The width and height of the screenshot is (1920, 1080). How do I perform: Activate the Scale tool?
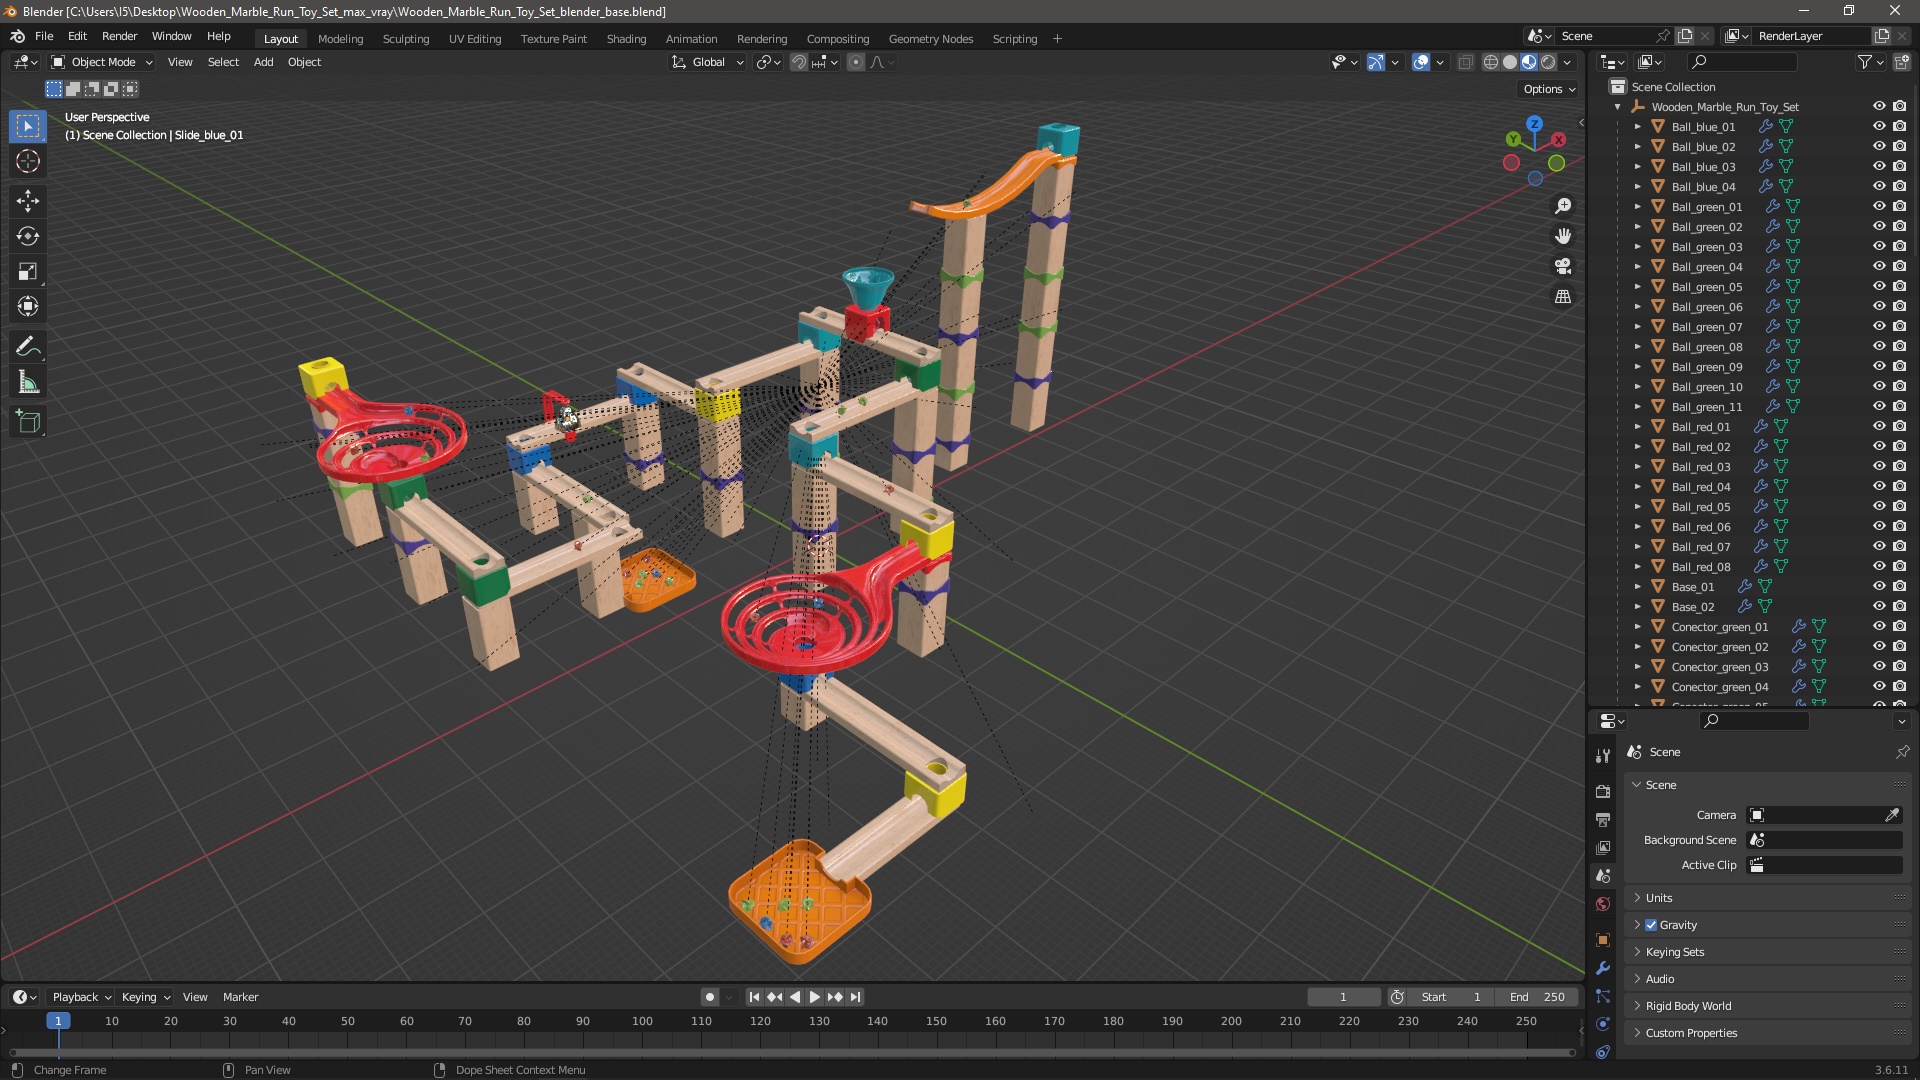click(x=28, y=271)
